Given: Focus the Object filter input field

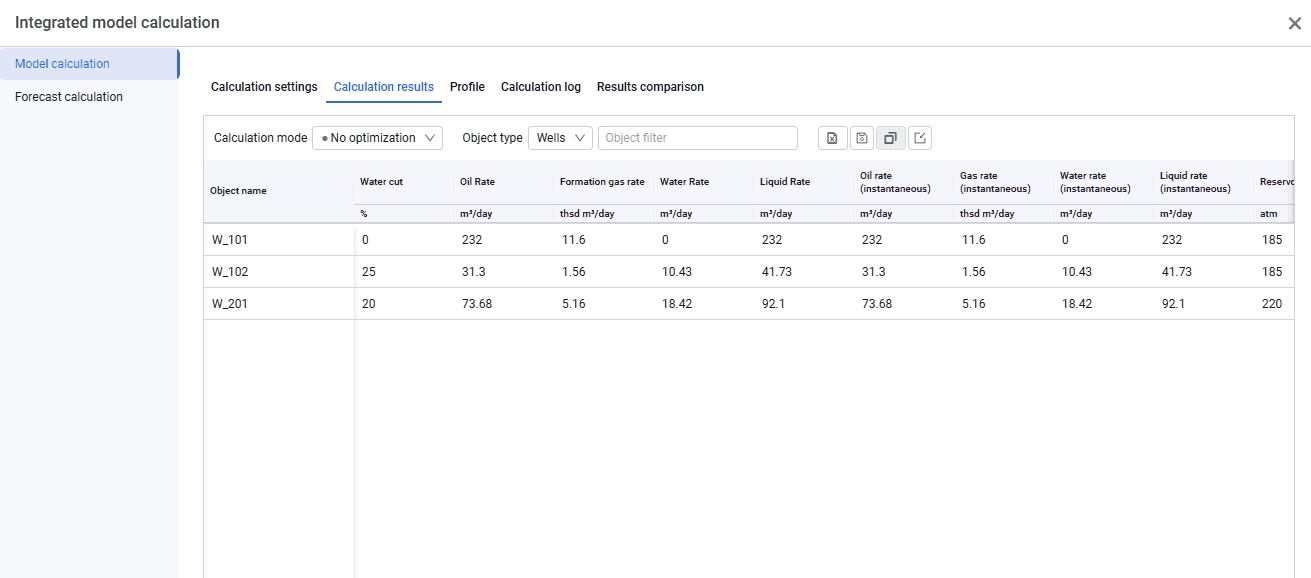Looking at the screenshot, I should pyautogui.click(x=698, y=138).
